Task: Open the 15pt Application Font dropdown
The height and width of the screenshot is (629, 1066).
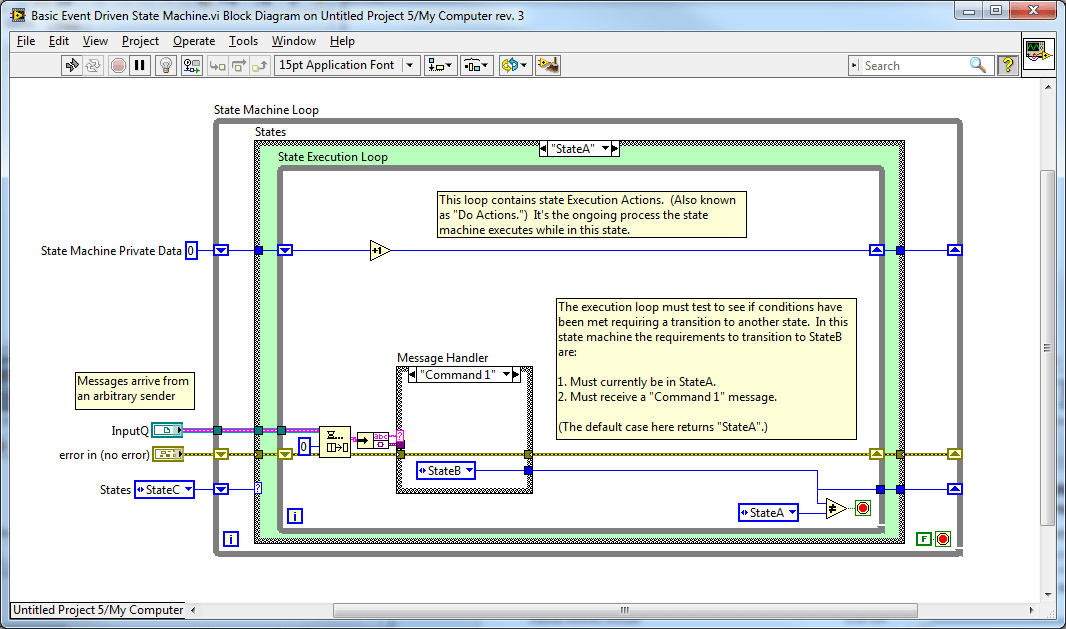Action: [x=347, y=65]
